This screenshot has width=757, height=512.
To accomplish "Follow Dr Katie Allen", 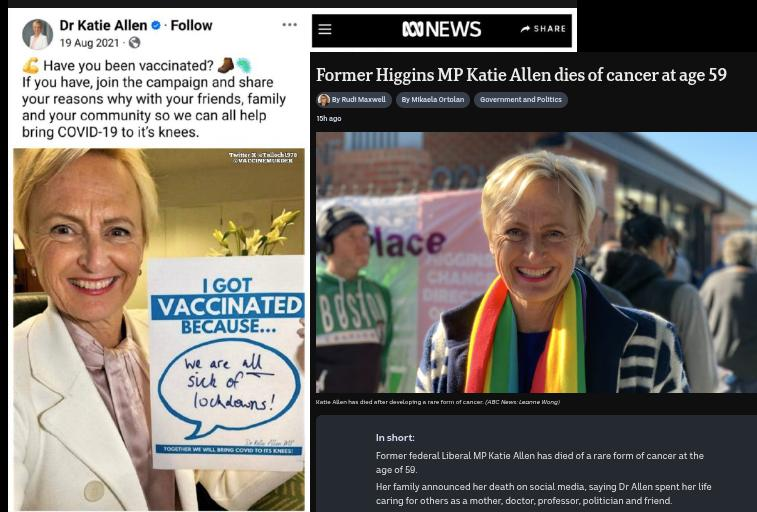I will [x=191, y=25].
